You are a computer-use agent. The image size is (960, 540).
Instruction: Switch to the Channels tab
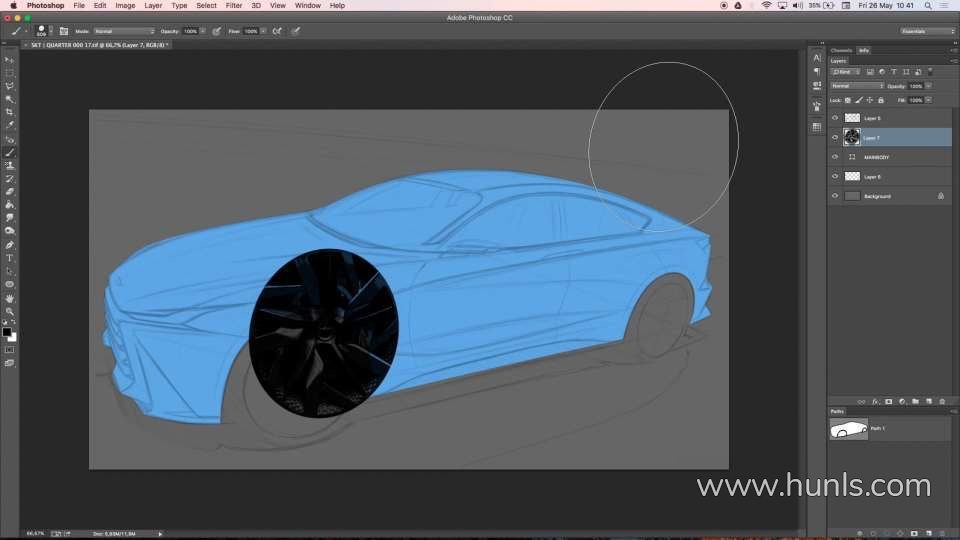841,50
